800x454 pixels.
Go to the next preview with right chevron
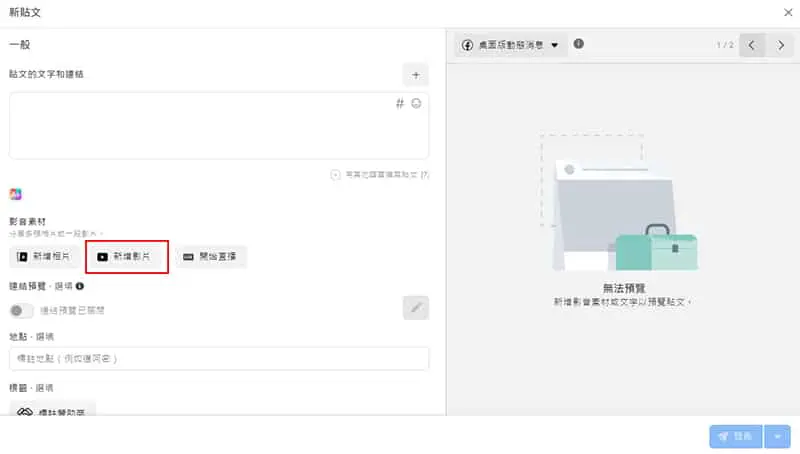780,45
